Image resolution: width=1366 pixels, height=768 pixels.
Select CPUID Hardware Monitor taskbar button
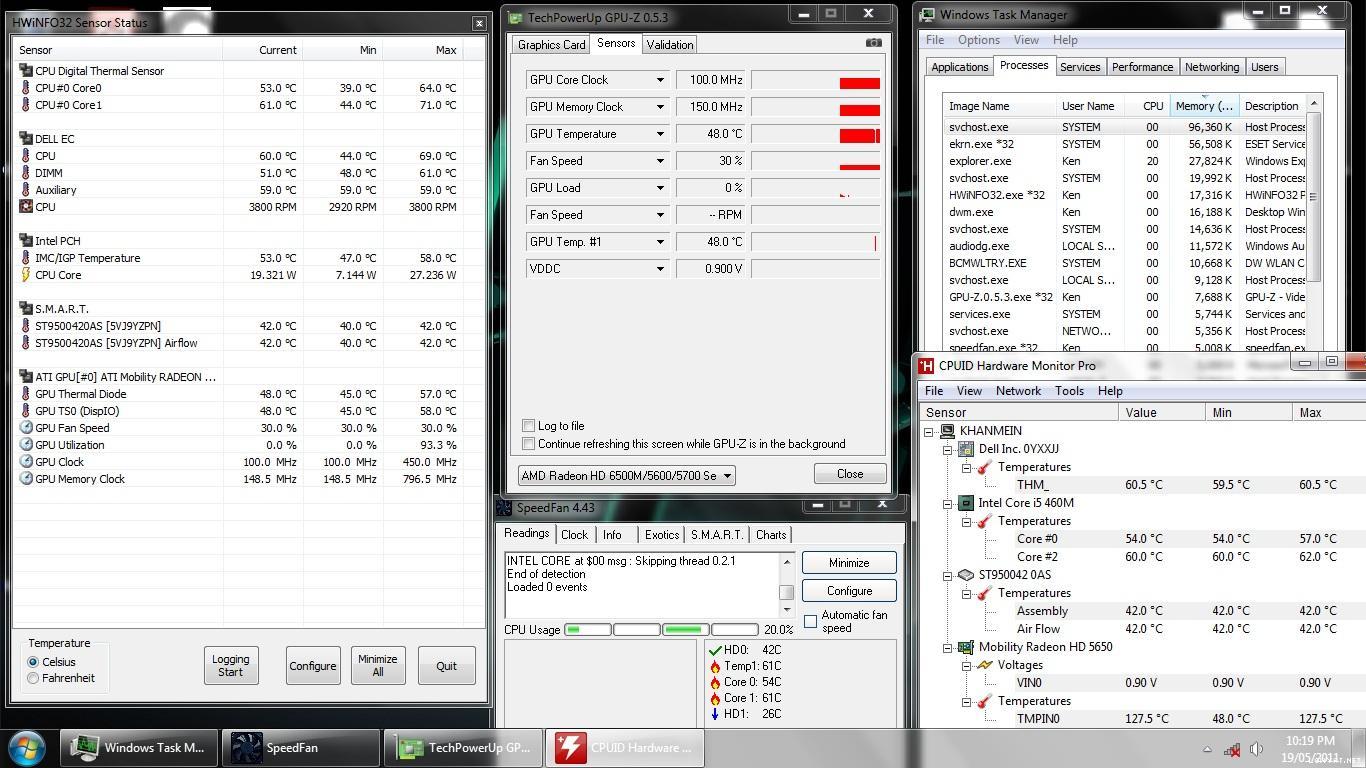point(625,747)
